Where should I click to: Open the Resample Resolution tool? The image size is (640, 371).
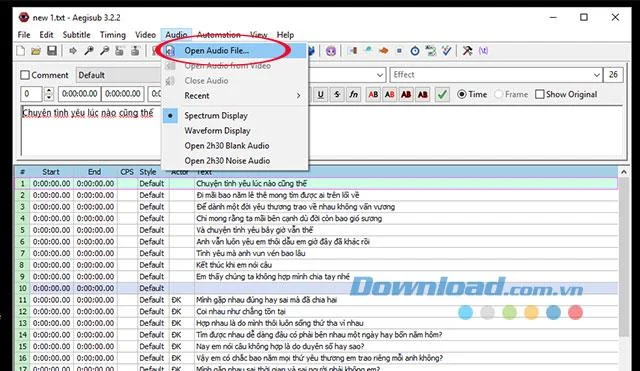coord(399,51)
